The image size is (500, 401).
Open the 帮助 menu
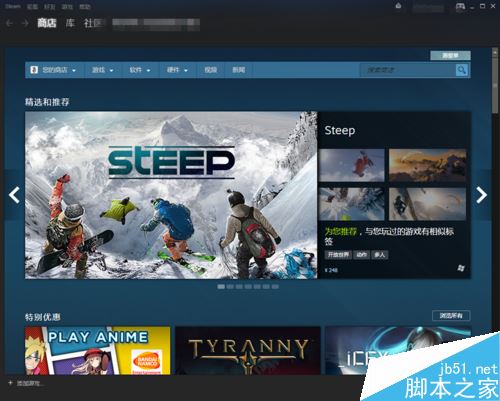coord(85,7)
